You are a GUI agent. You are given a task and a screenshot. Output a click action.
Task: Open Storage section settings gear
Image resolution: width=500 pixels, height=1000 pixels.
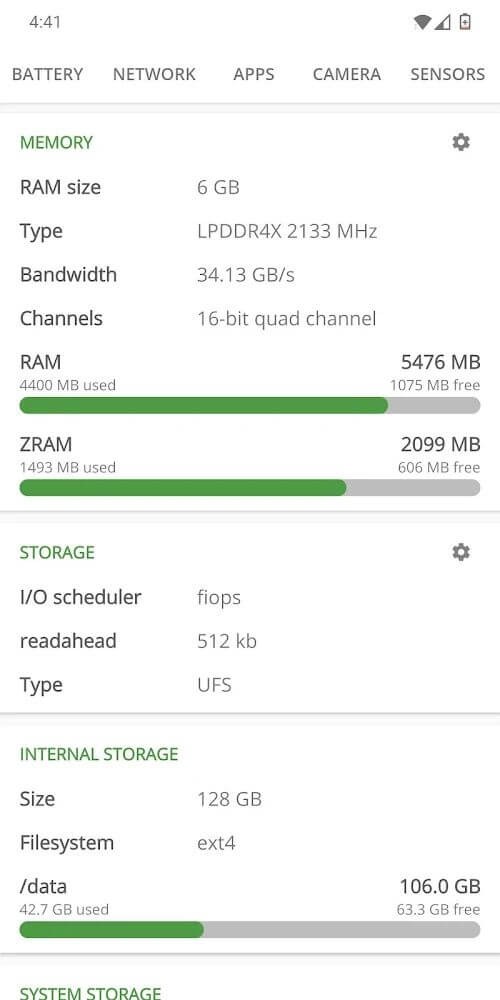pyautogui.click(x=460, y=552)
